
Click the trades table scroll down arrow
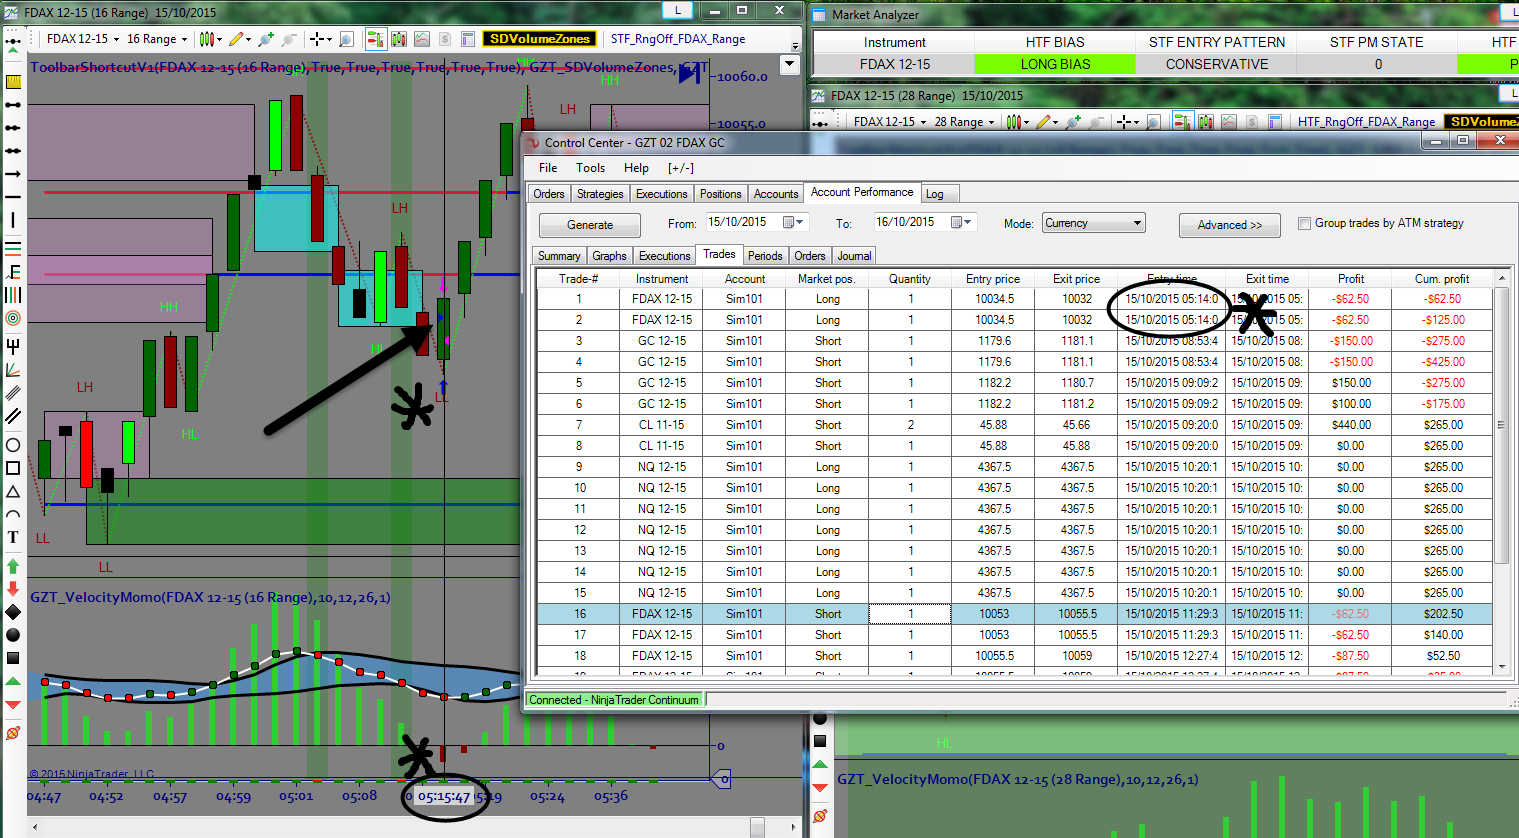coord(1500,668)
